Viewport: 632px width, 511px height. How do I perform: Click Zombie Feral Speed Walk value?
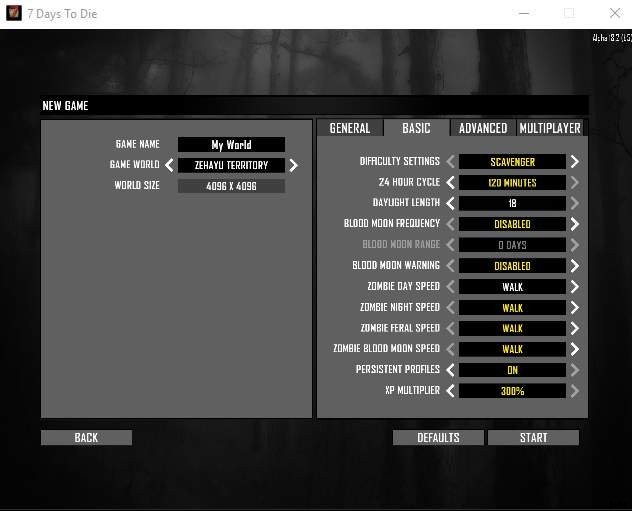tap(512, 328)
